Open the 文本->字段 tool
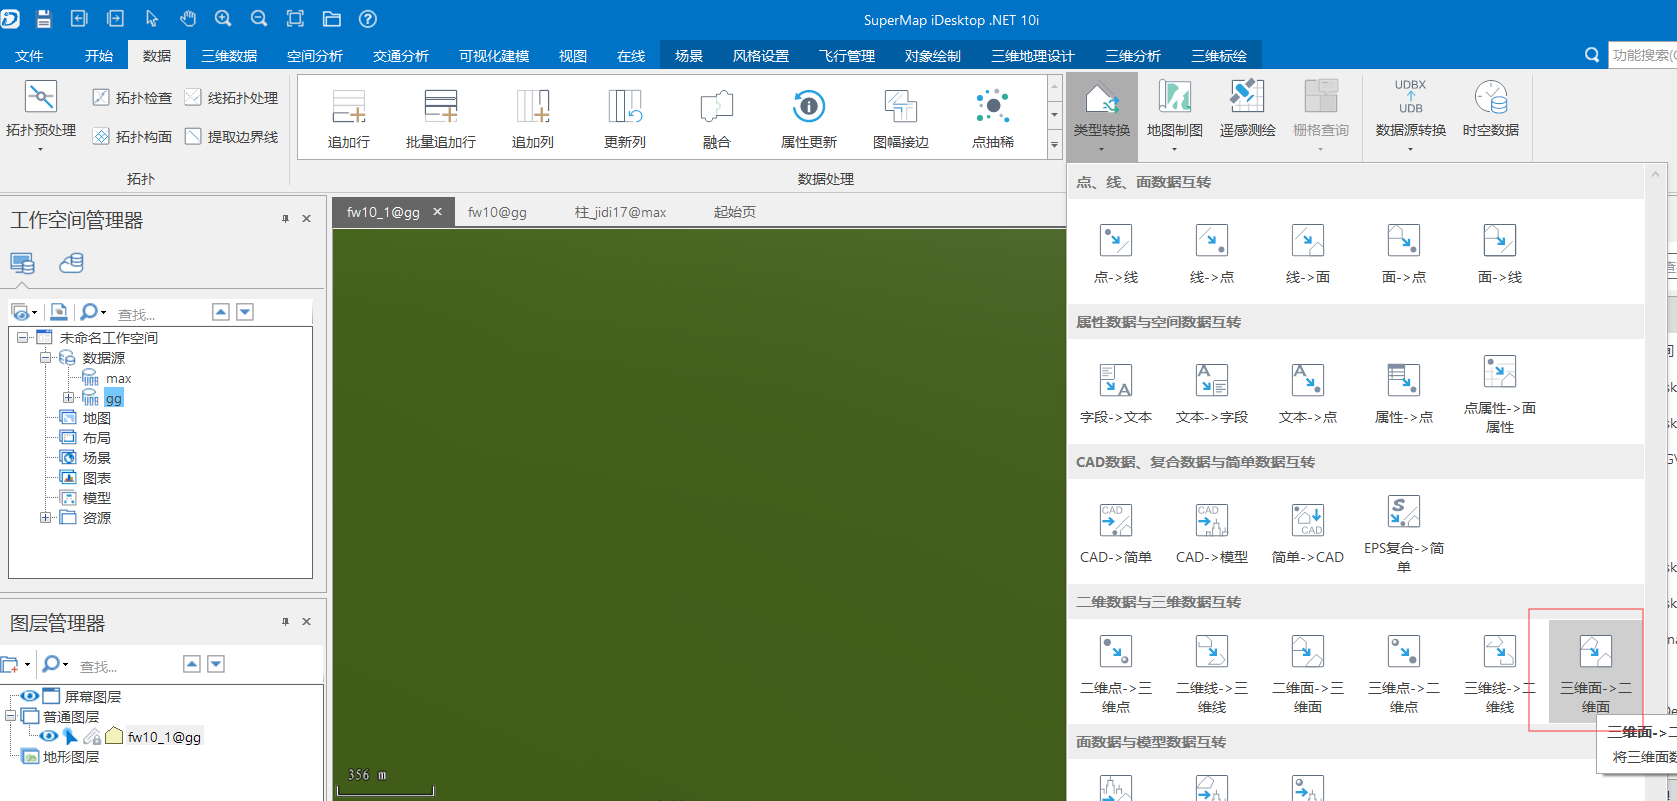Screen dimensions: 1677x801 (x=1211, y=393)
